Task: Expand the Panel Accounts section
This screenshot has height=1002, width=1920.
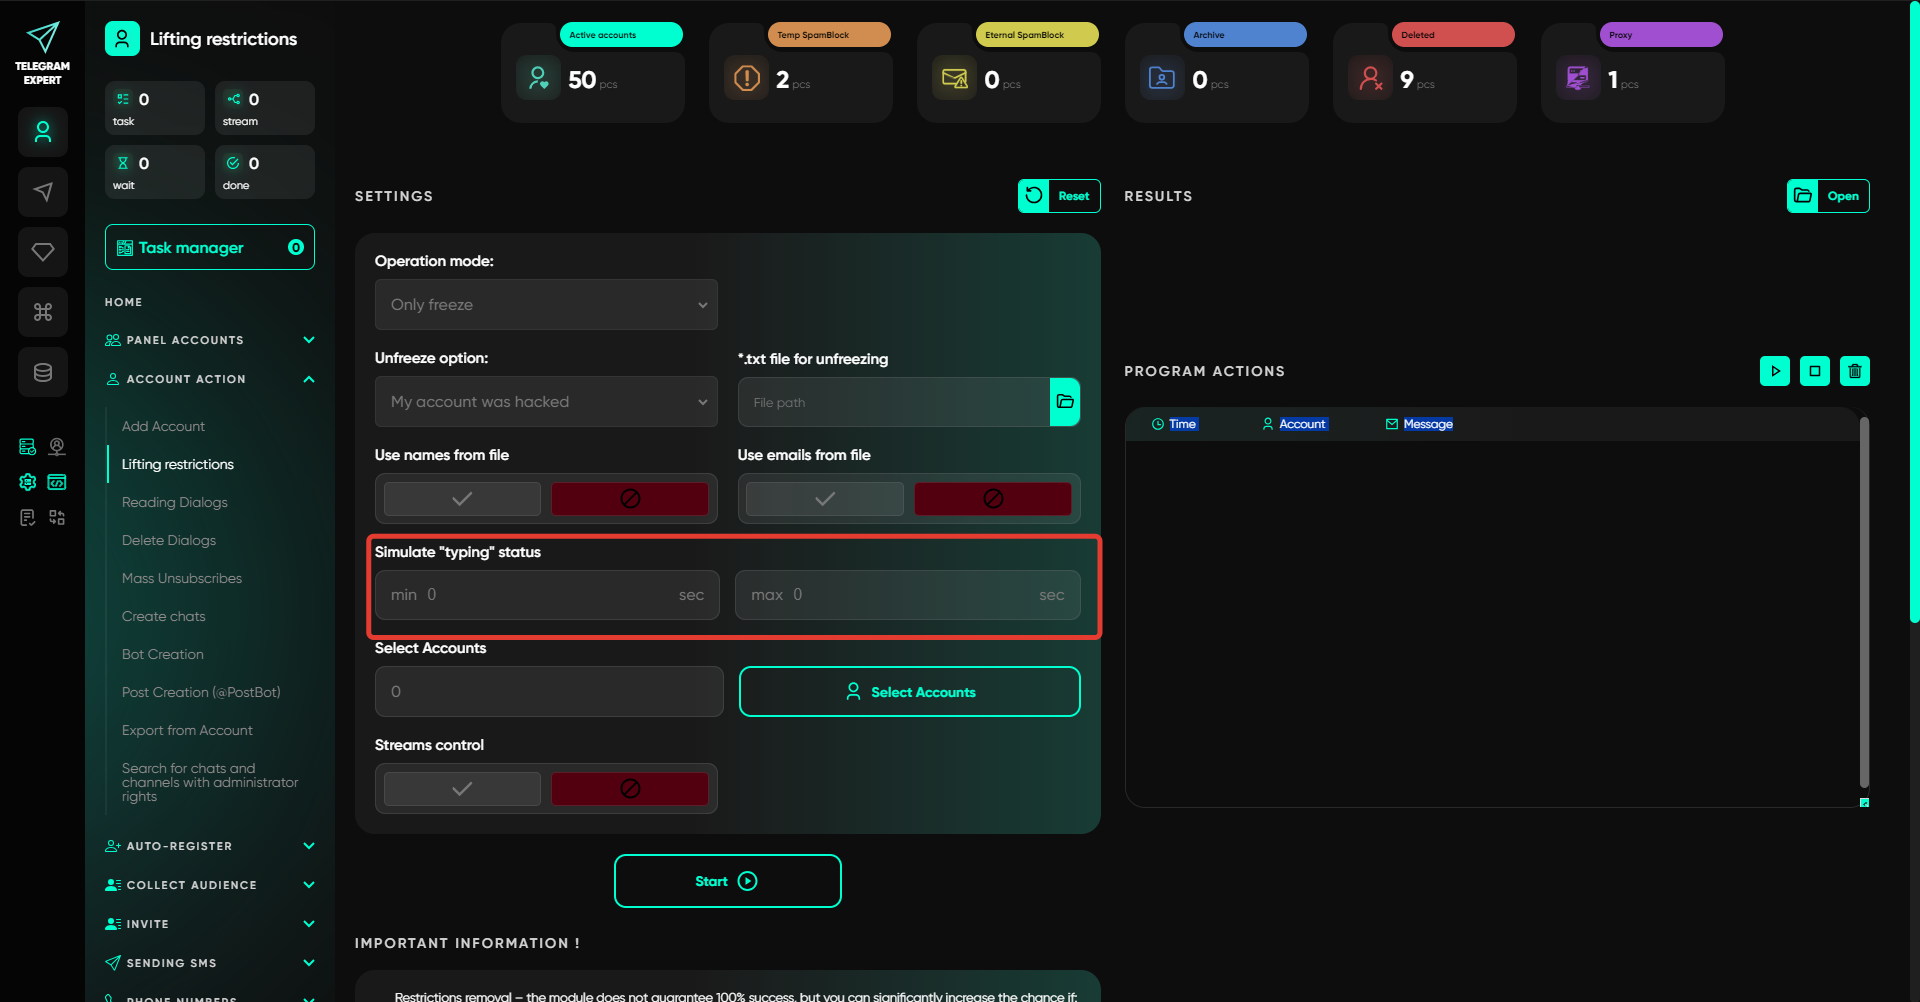Action: (x=210, y=340)
